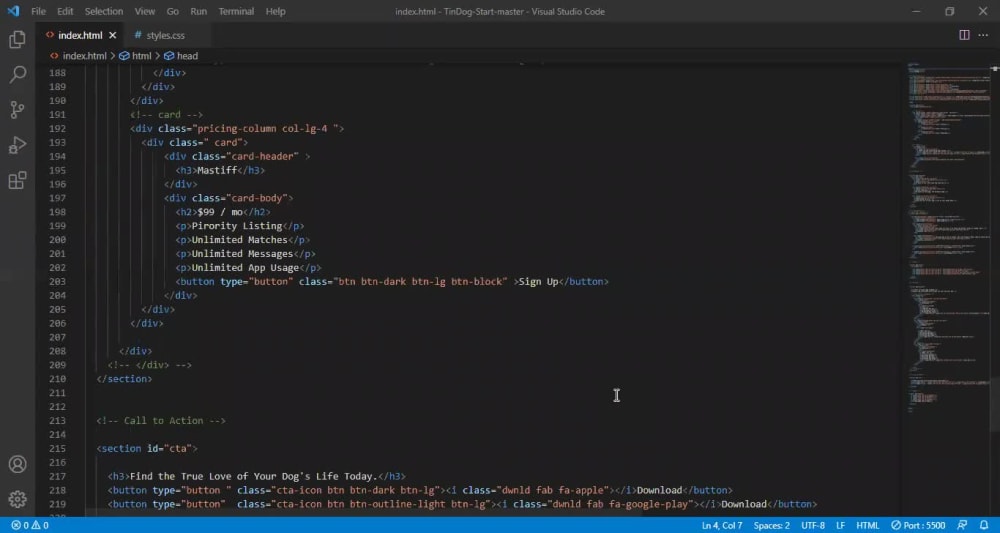Open the Go menu
This screenshot has width=1000, height=533.
173,11
